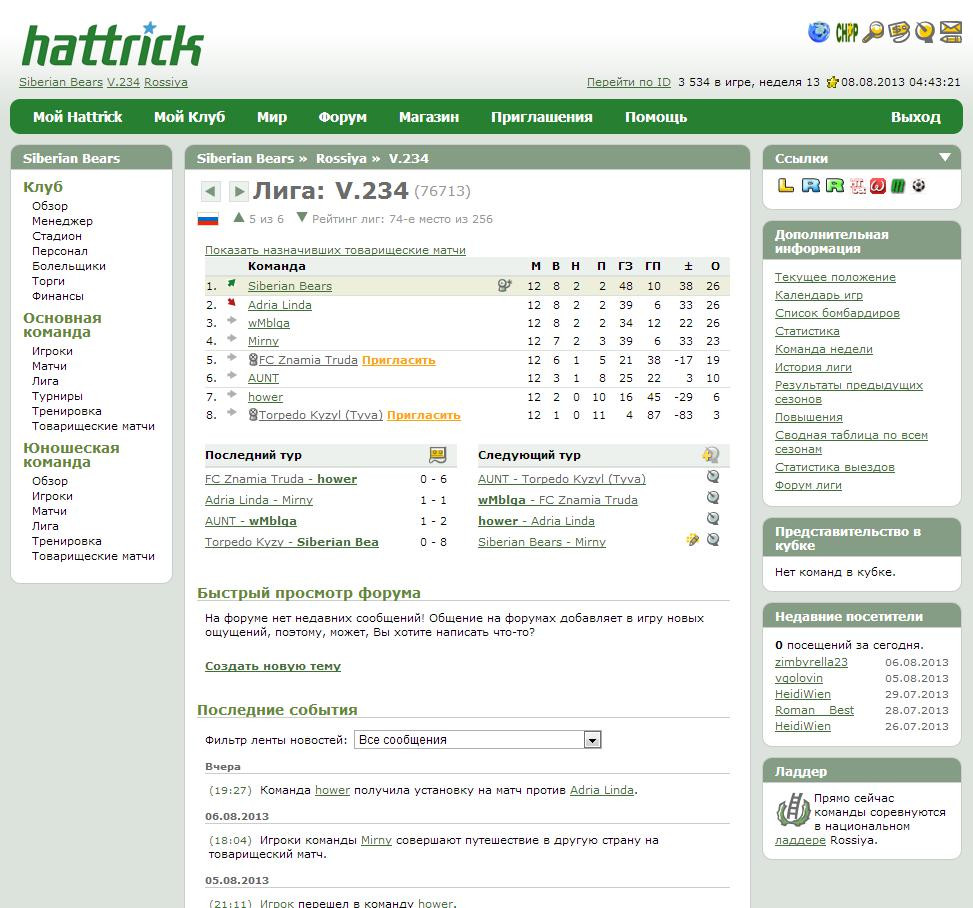
Task: Open Мой Клуб menu
Action: (x=189, y=117)
